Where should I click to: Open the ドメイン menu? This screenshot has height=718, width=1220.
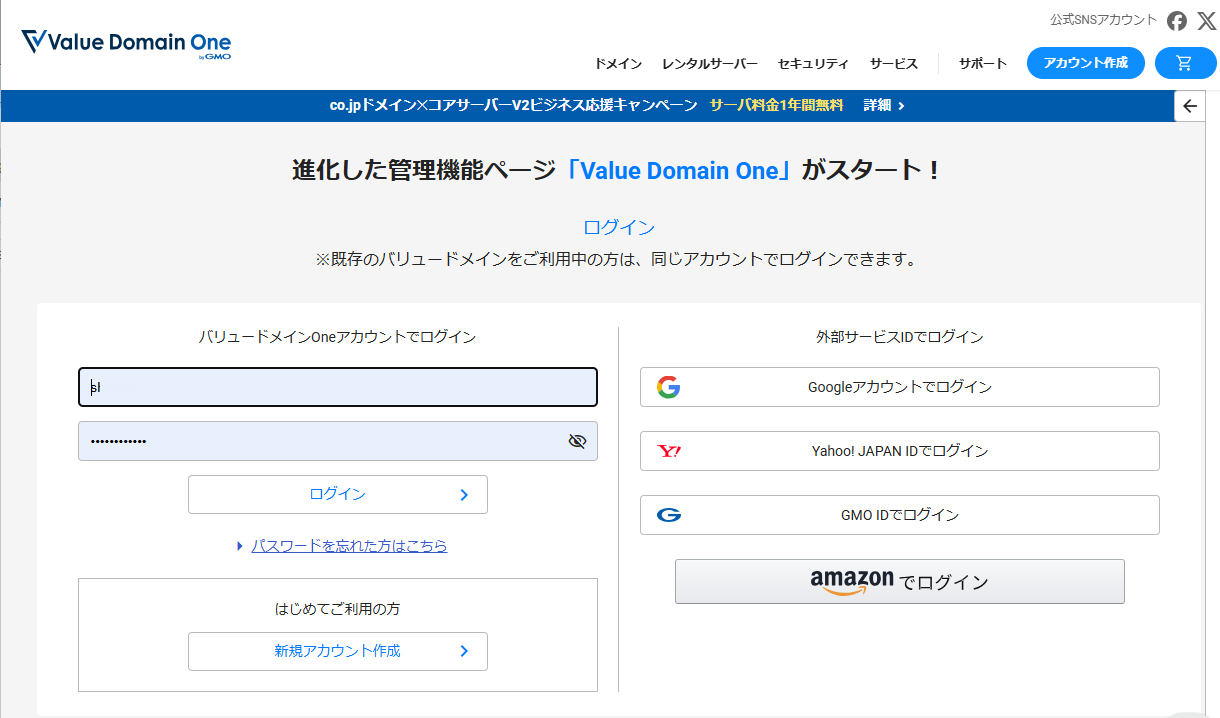(618, 64)
